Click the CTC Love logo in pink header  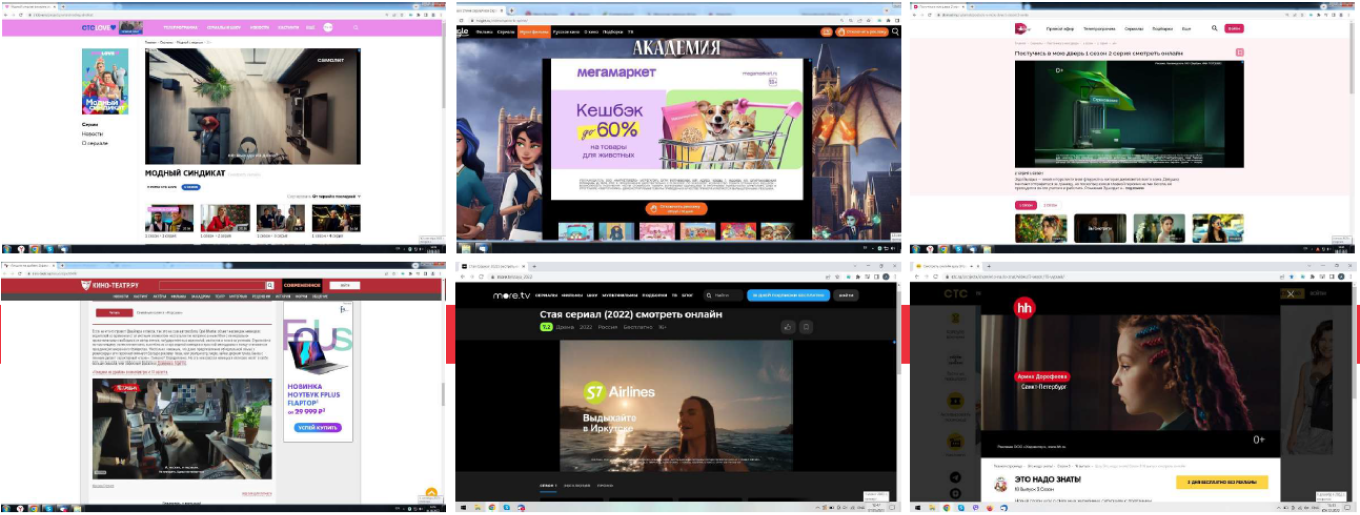pyautogui.click(x=99, y=28)
